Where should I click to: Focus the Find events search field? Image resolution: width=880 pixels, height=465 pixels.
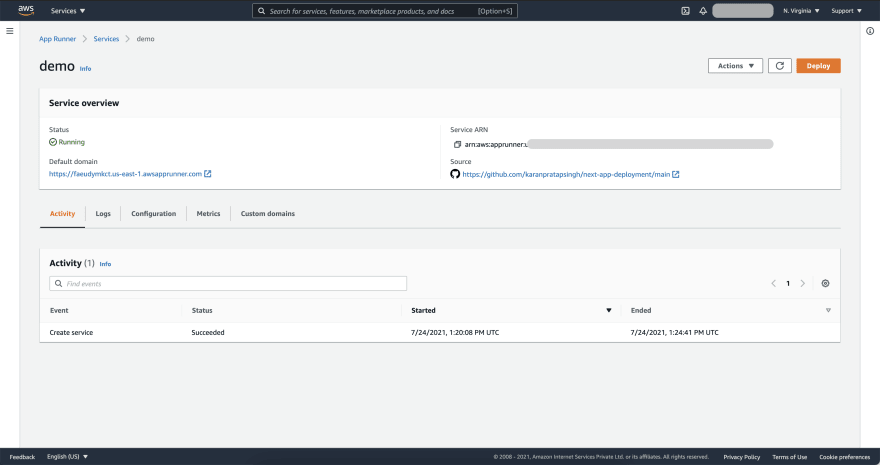click(x=228, y=283)
